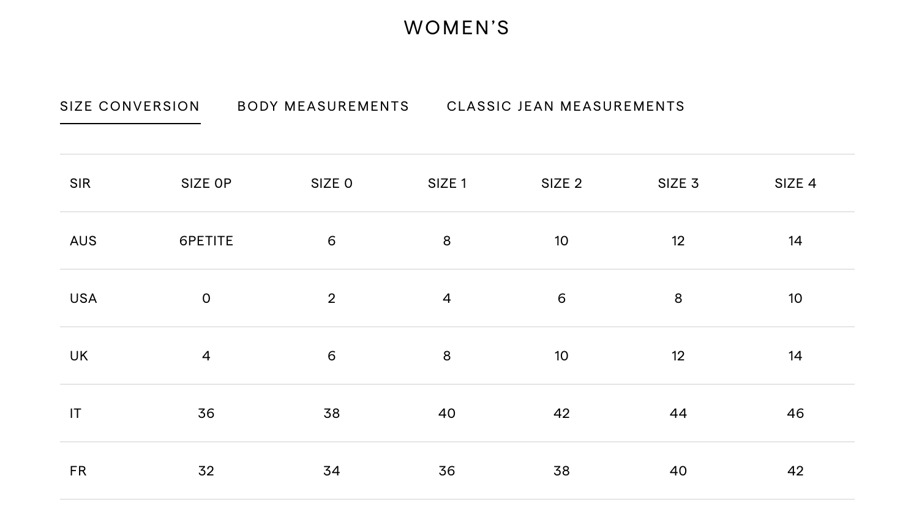Click the UK row label
This screenshot has width=900, height=525.
coord(79,356)
